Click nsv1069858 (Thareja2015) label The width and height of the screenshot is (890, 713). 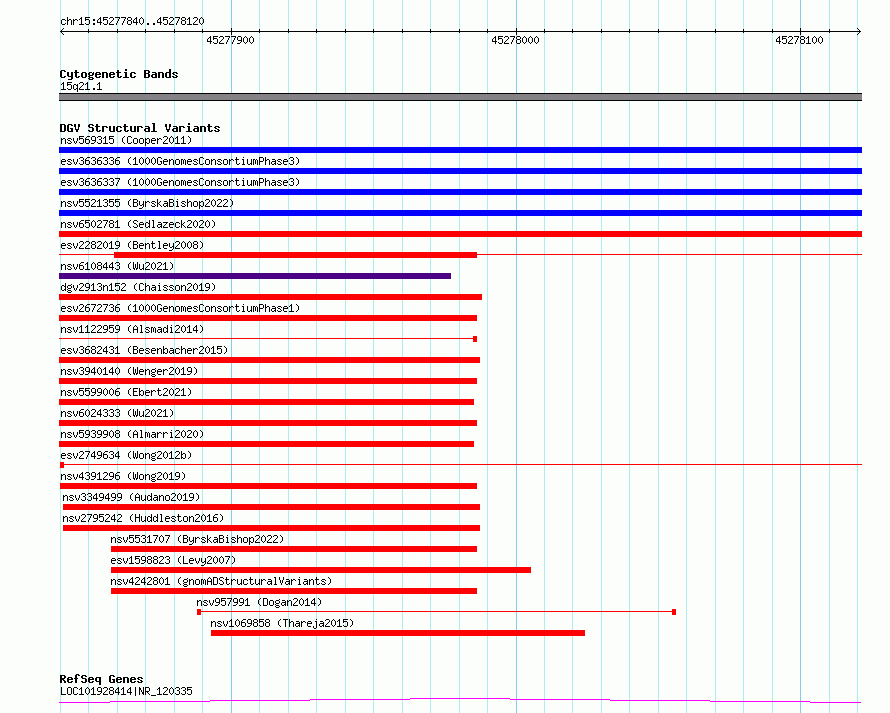[x=282, y=623]
